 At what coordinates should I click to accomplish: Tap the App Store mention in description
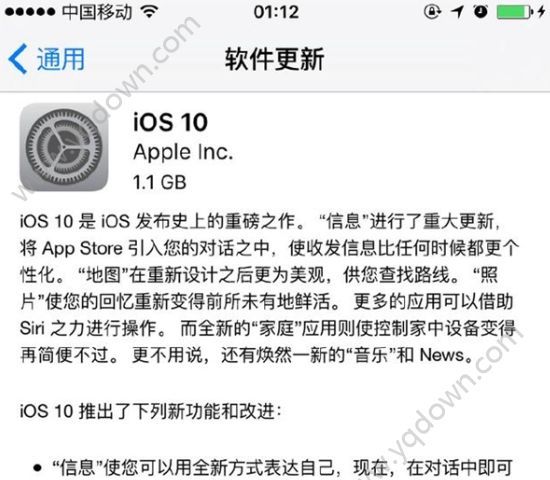(x=83, y=248)
